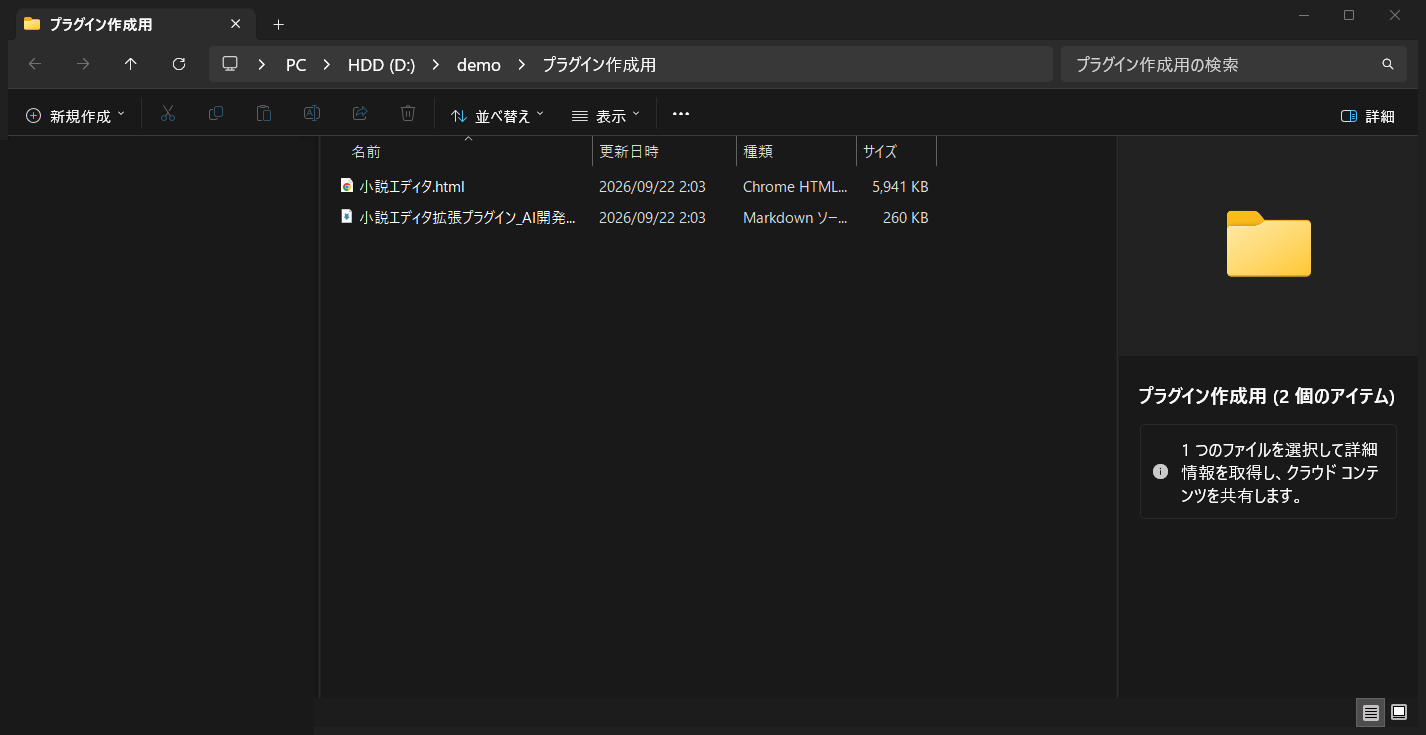
Task: Click the demo breadcrumb
Action: point(479,65)
